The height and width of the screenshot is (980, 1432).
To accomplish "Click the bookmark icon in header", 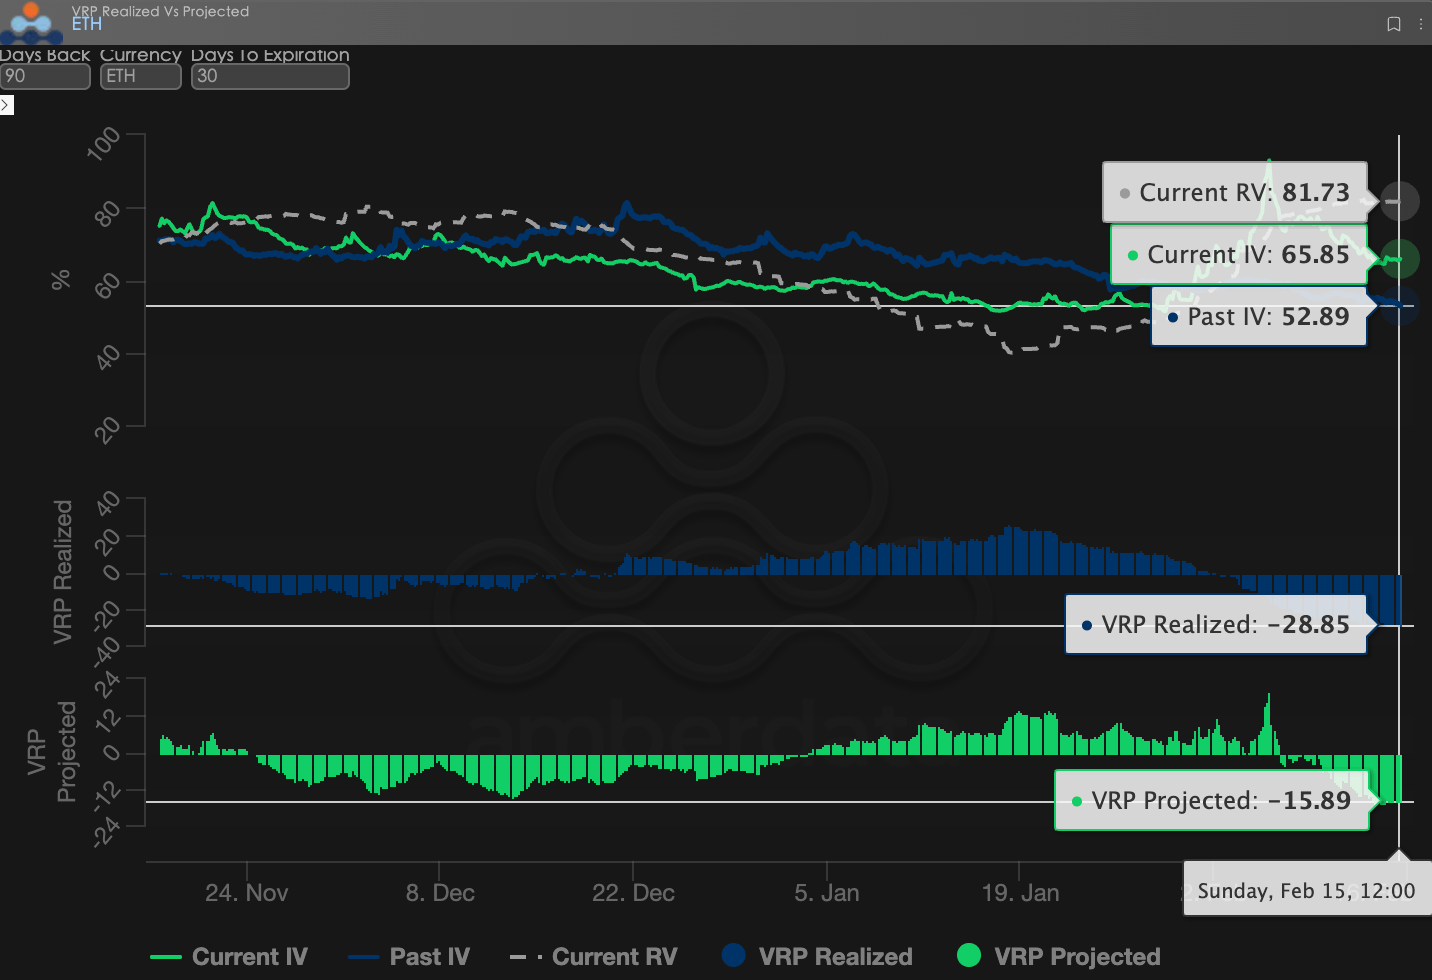I will click(1393, 24).
